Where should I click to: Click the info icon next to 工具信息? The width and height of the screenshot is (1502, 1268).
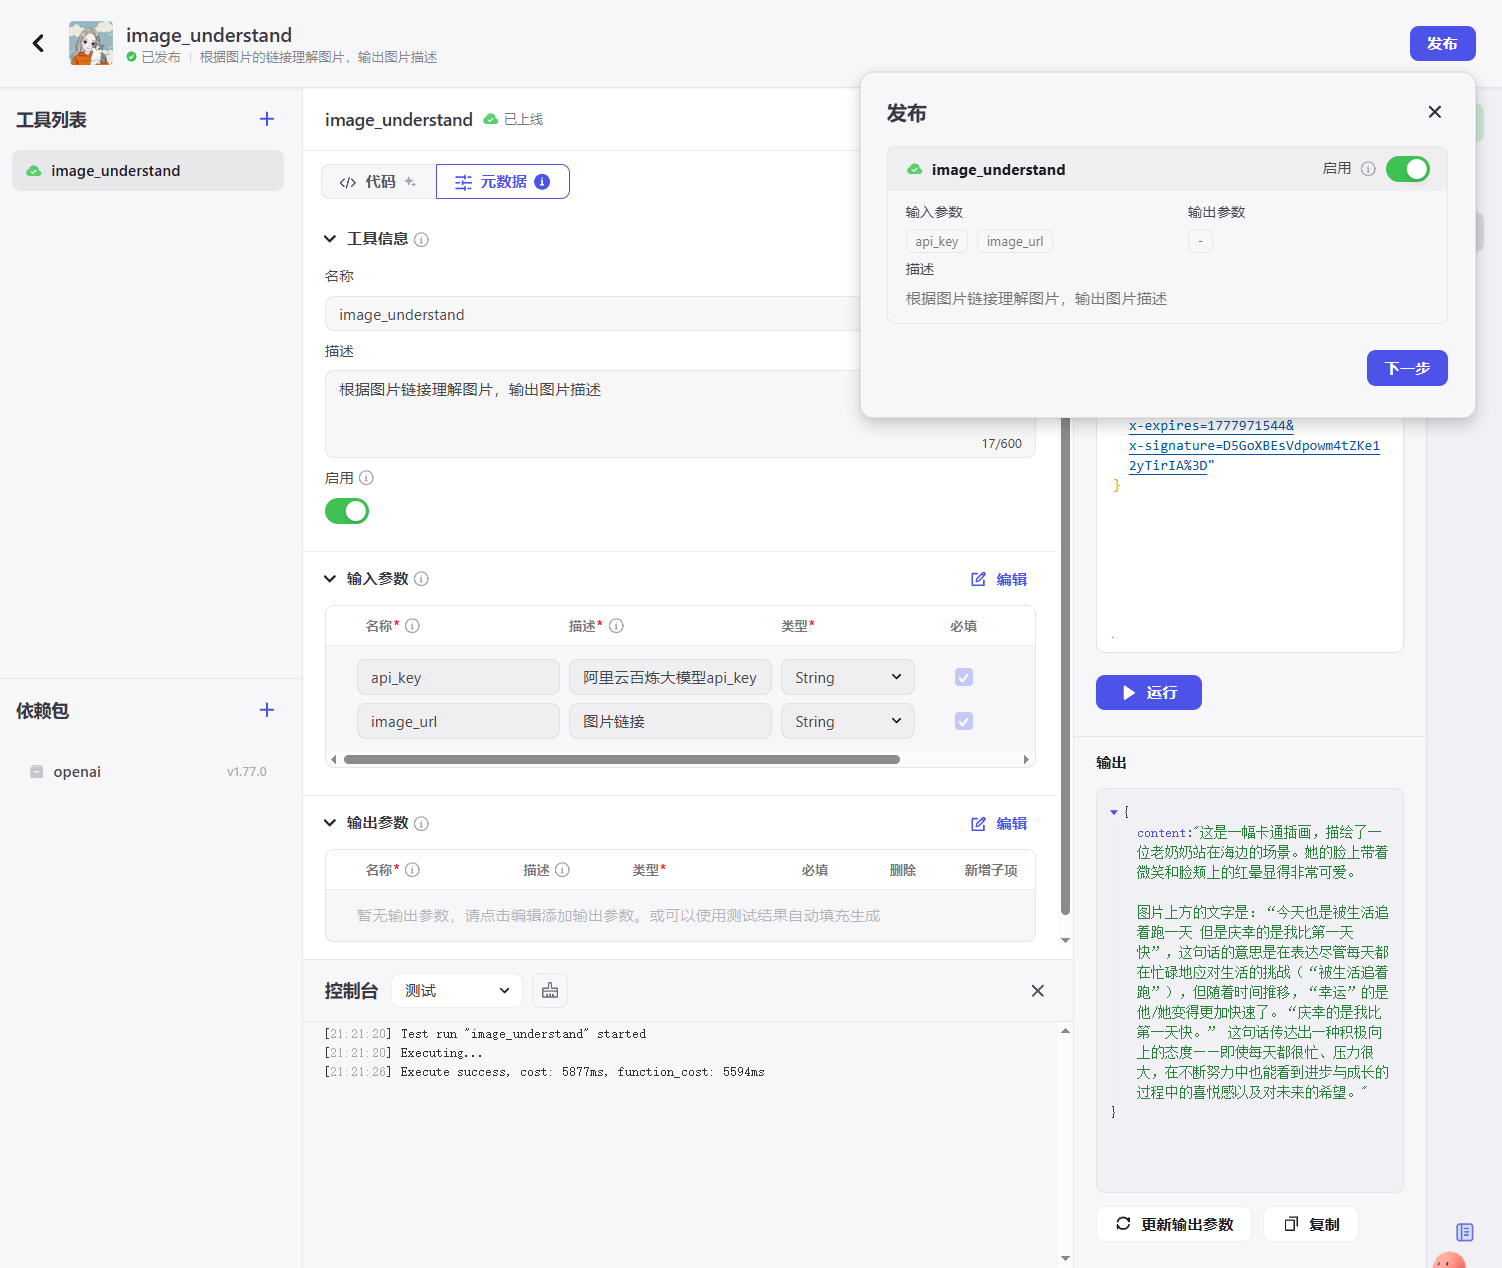[421, 239]
